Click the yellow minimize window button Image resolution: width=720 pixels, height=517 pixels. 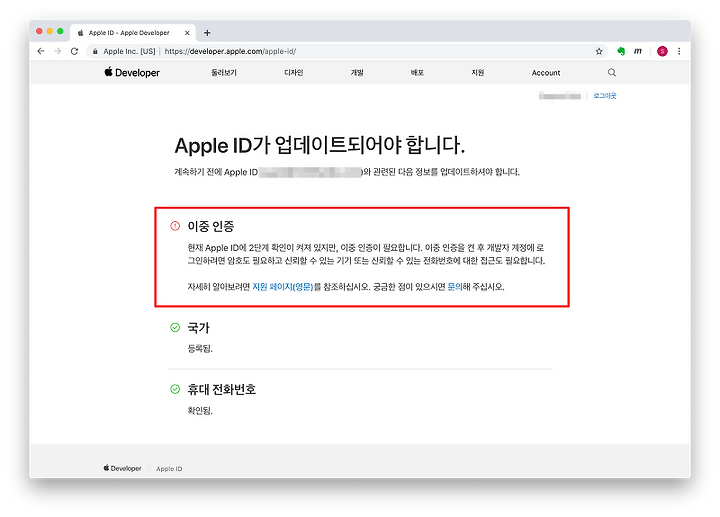[x=50, y=31]
